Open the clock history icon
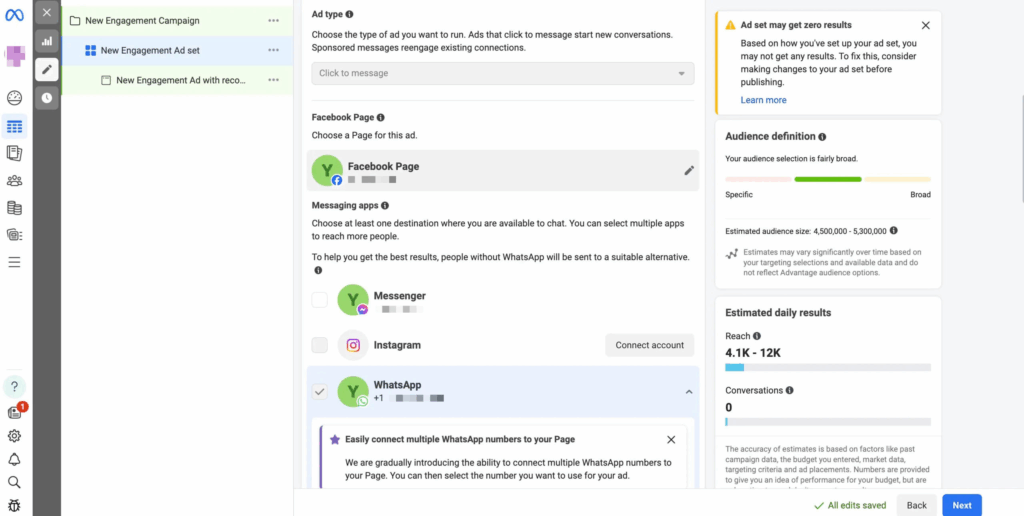Image resolution: width=1024 pixels, height=516 pixels. point(46,97)
